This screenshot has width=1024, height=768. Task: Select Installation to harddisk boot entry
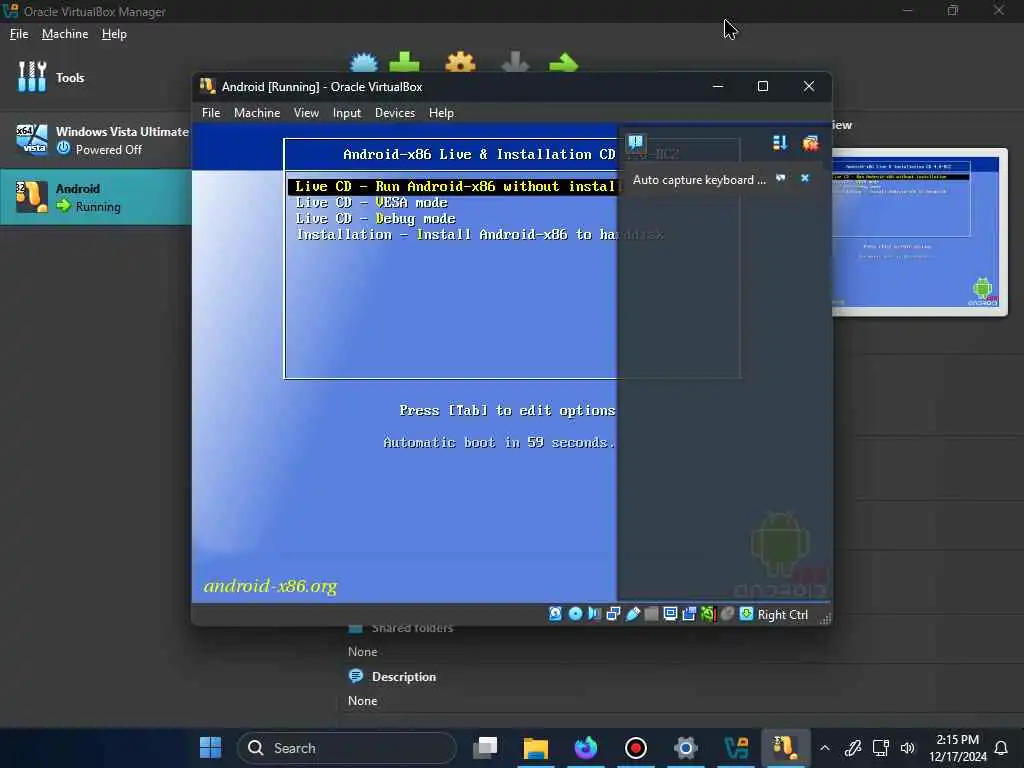[x=479, y=234]
